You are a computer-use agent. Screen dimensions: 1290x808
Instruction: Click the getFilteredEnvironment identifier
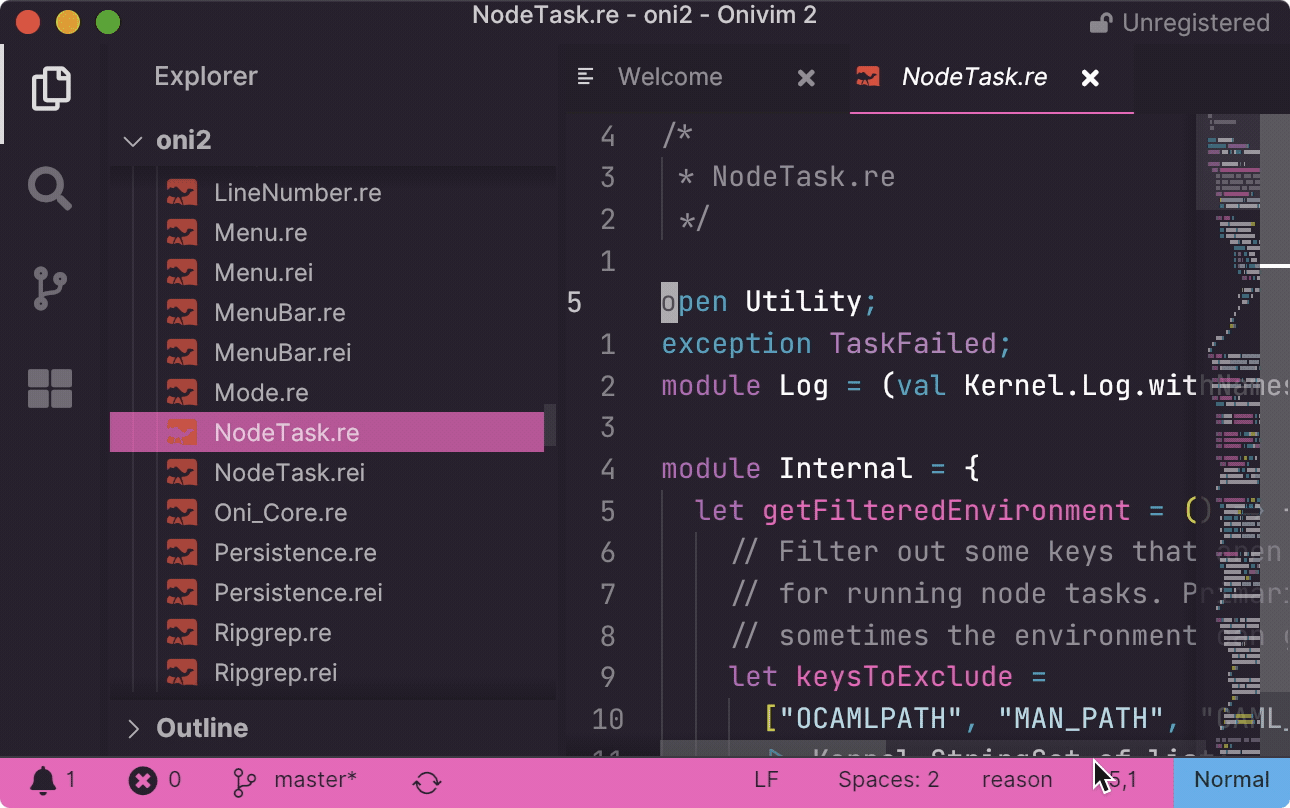point(946,511)
